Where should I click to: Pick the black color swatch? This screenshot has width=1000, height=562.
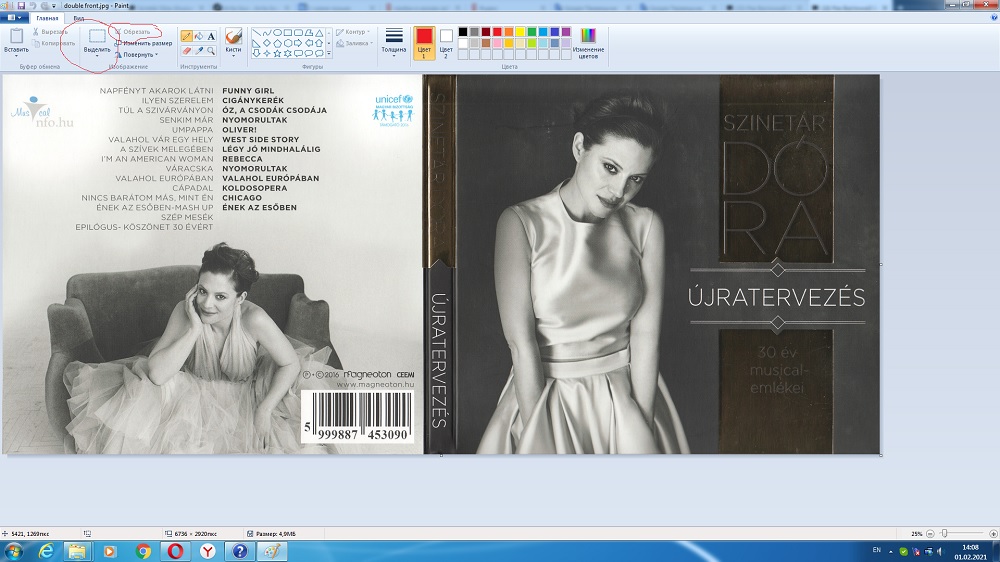pyautogui.click(x=463, y=32)
